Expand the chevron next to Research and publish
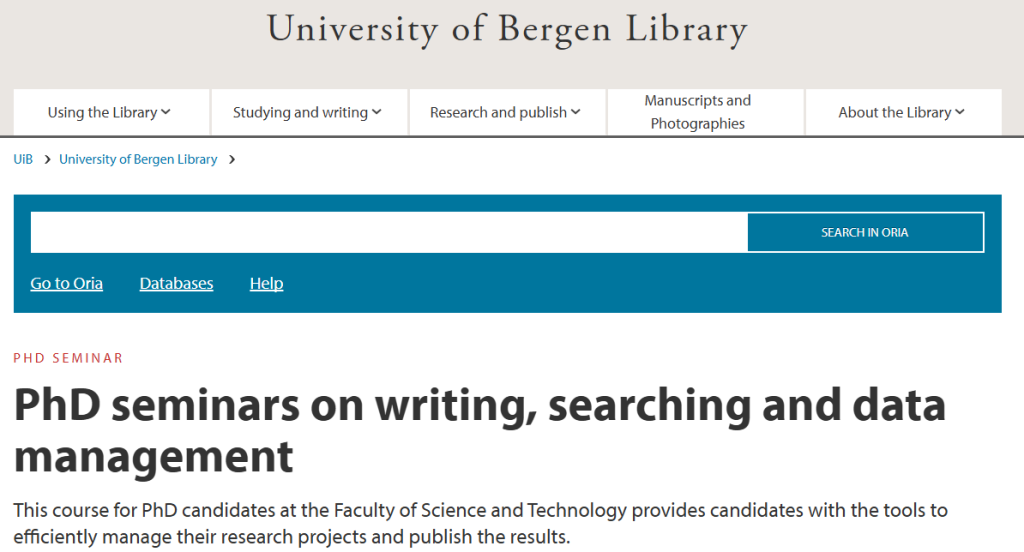Viewport: 1024px width, 552px height. pos(576,112)
